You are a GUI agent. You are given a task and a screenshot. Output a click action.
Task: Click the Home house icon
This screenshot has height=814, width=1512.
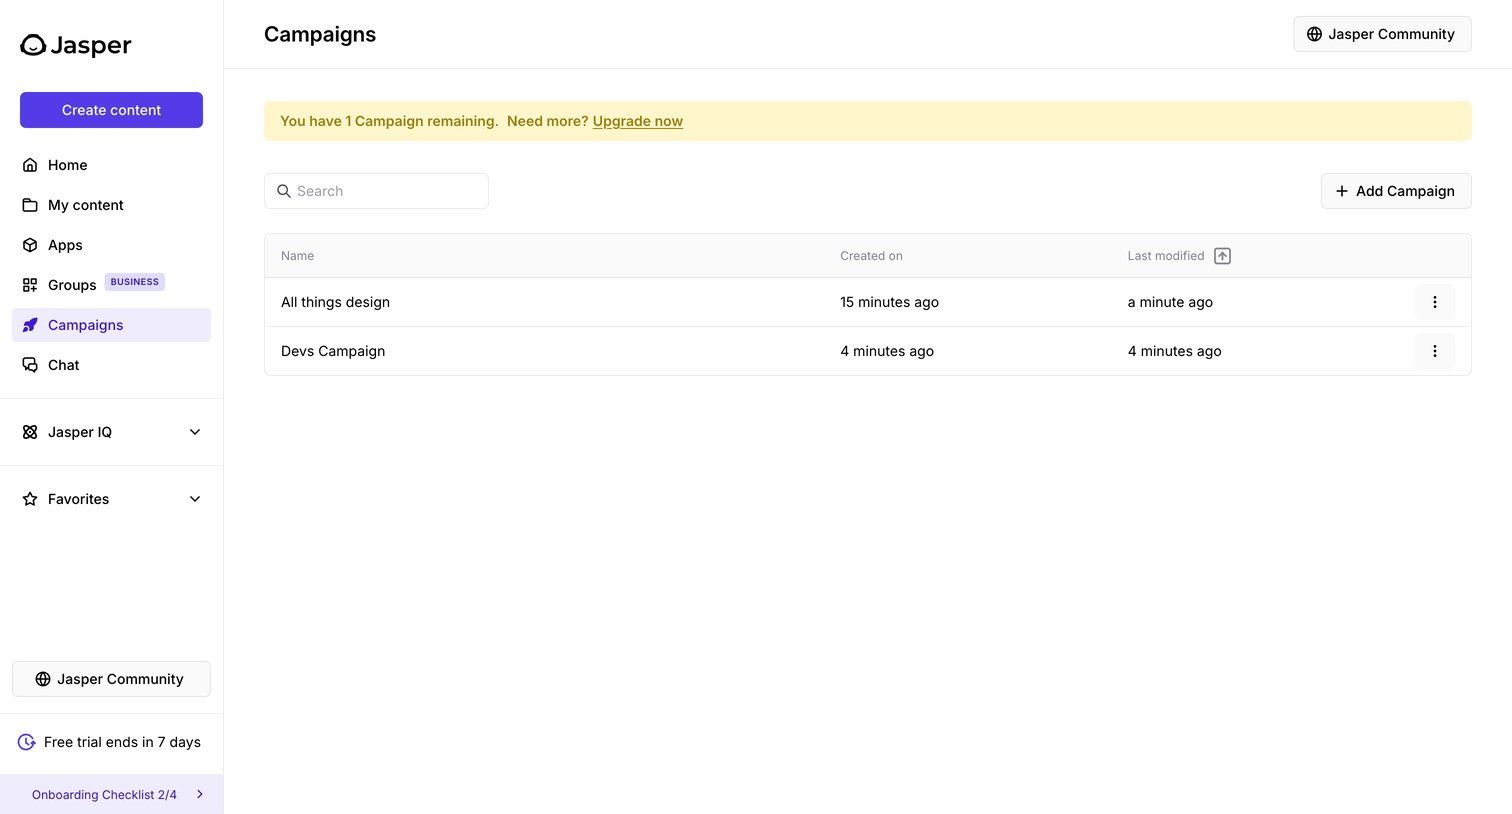[30, 165]
